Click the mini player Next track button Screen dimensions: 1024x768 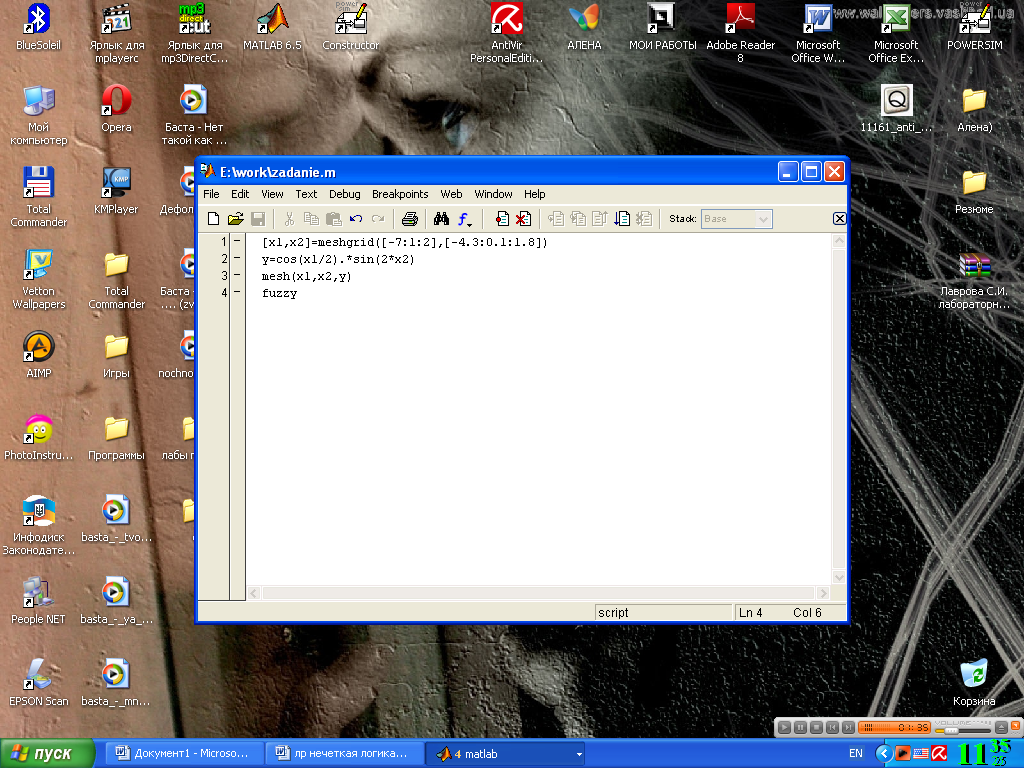(x=848, y=727)
